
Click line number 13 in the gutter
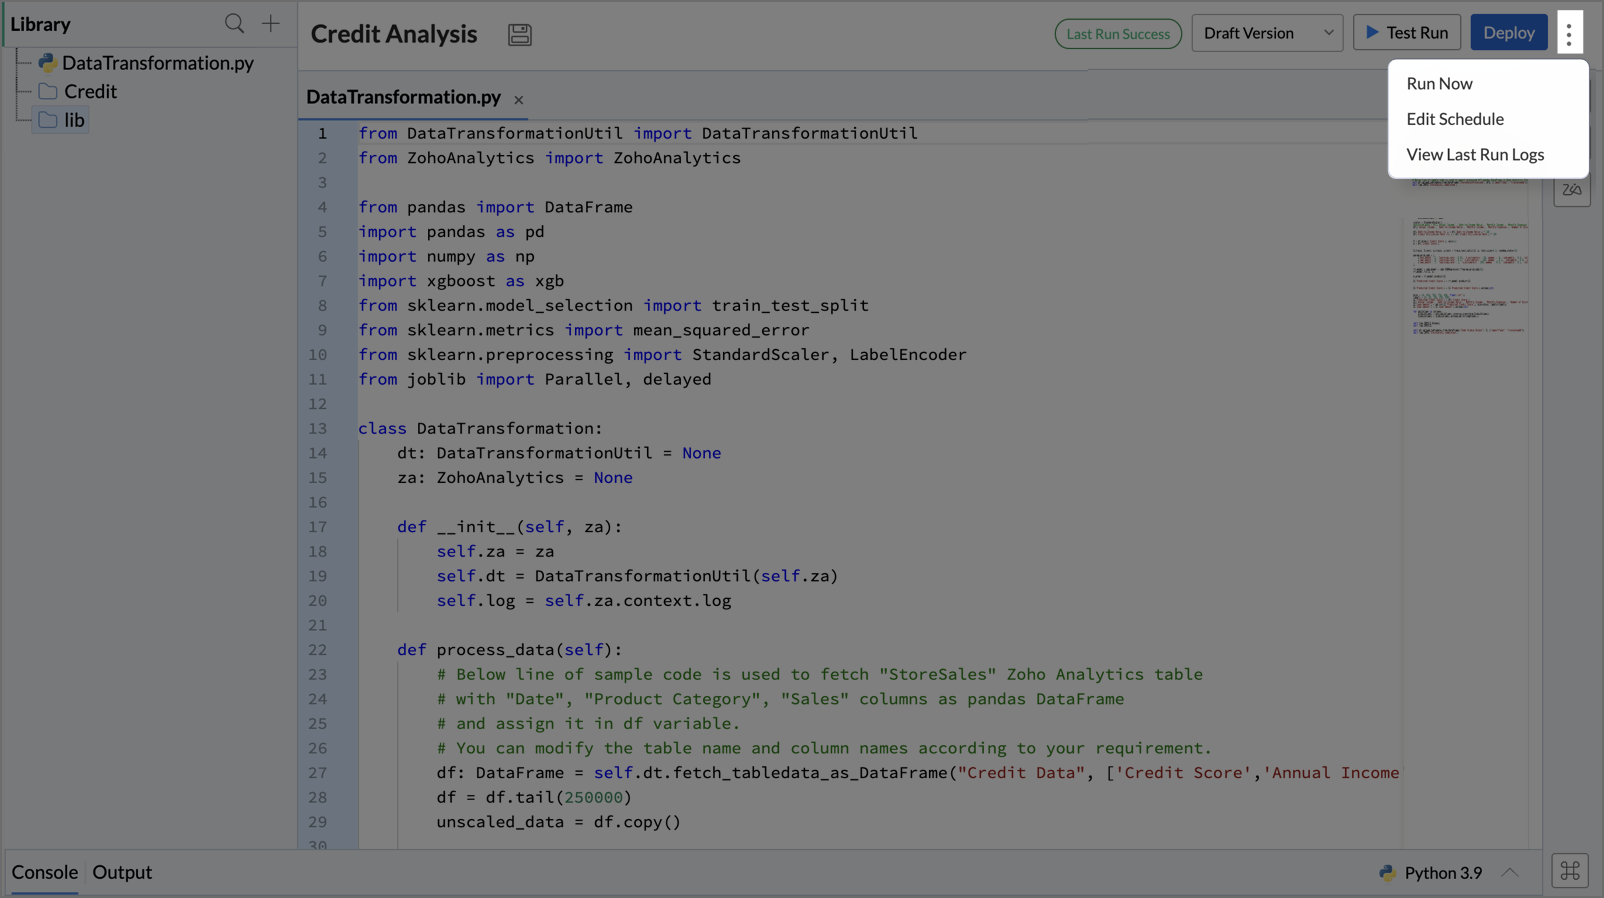pos(317,428)
